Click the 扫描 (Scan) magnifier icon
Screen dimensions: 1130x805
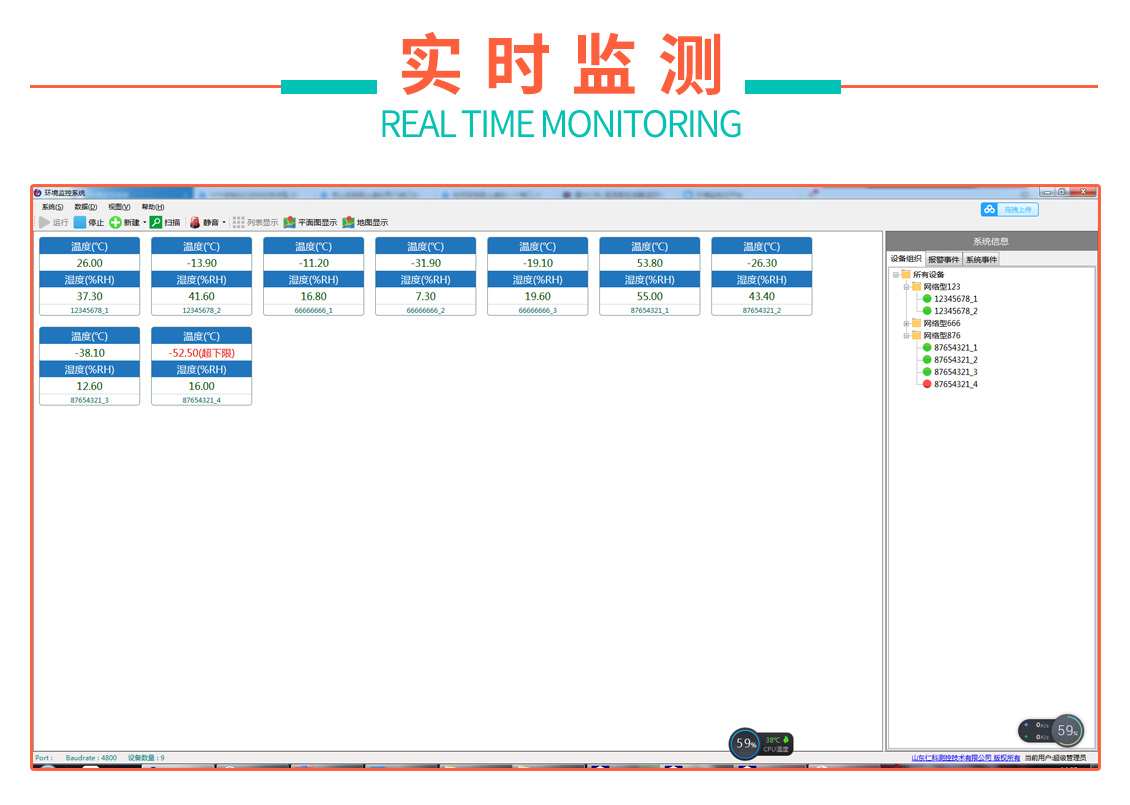tap(157, 222)
